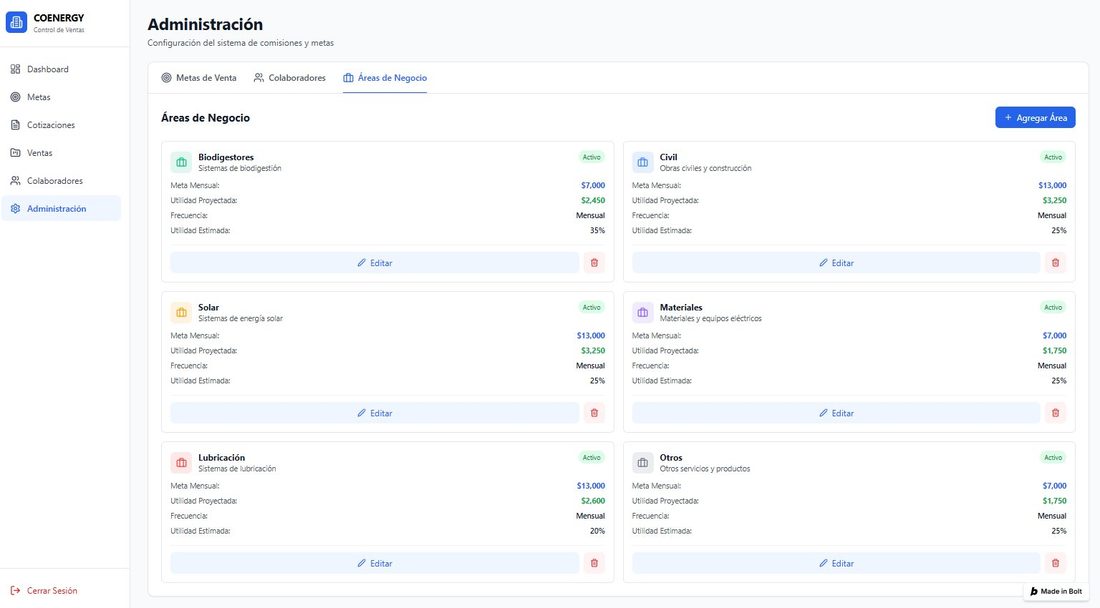Open the Metas de Venta tab
Image resolution: width=1100 pixels, height=608 pixels.
199,78
